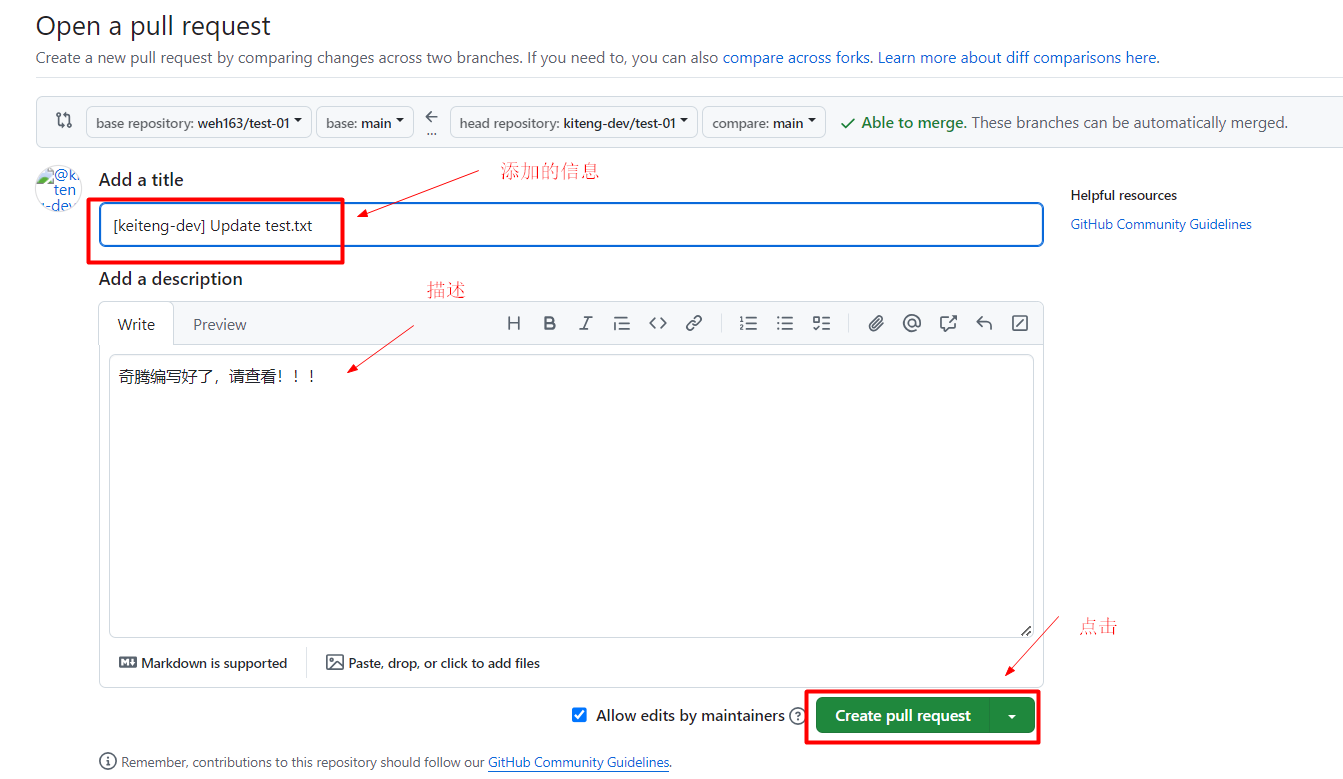Switch to the Write tab
The height and width of the screenshot is (779, 1343).
136,324
